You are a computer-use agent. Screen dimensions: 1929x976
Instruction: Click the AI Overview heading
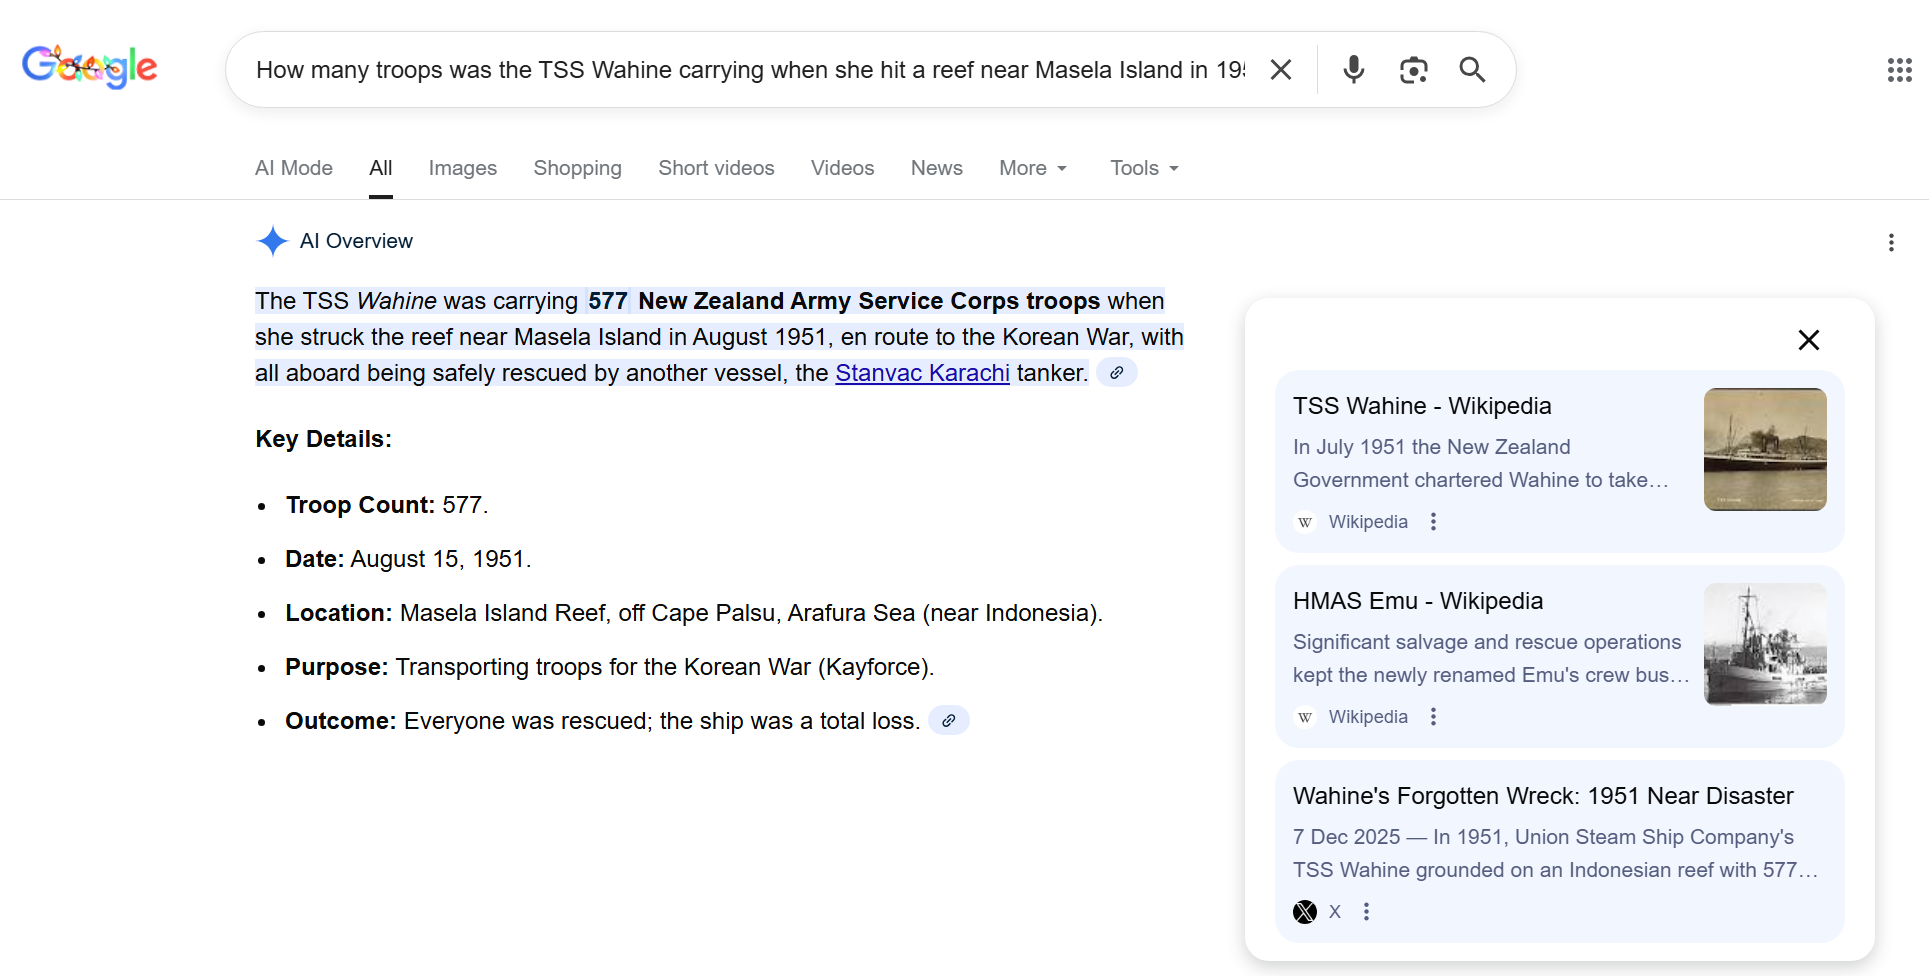356,241
